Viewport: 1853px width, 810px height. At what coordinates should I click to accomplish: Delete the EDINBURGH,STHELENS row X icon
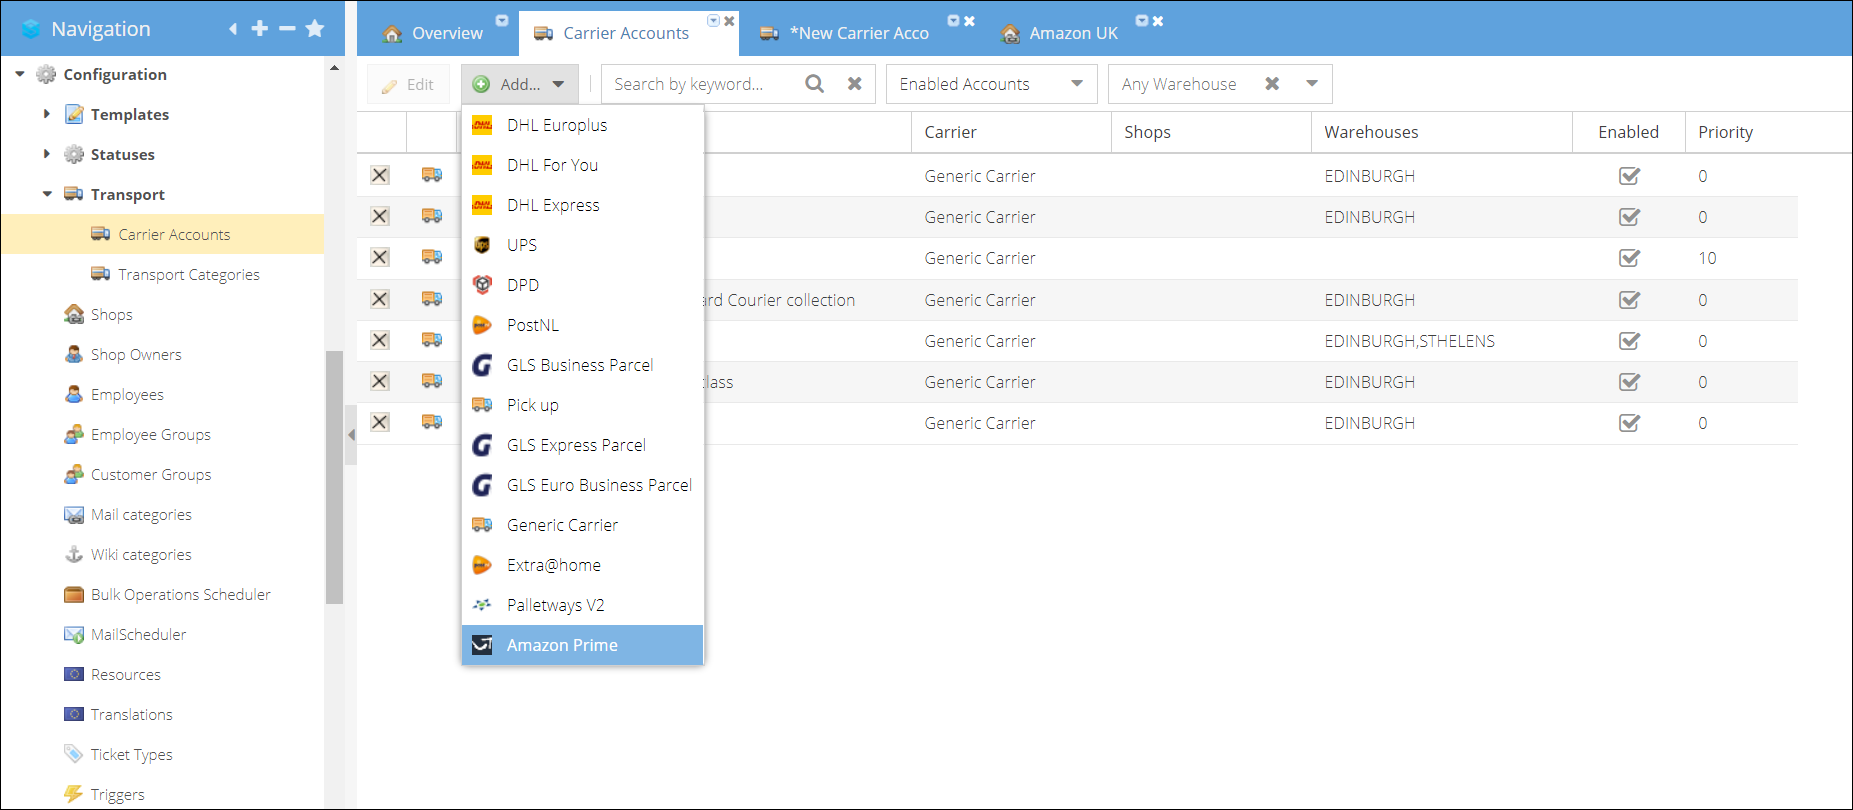click(380, 340)
